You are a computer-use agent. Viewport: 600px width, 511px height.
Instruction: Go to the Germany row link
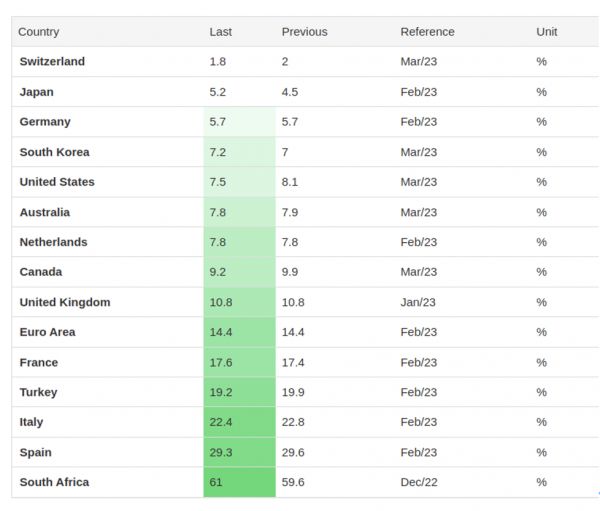point(45,122)
